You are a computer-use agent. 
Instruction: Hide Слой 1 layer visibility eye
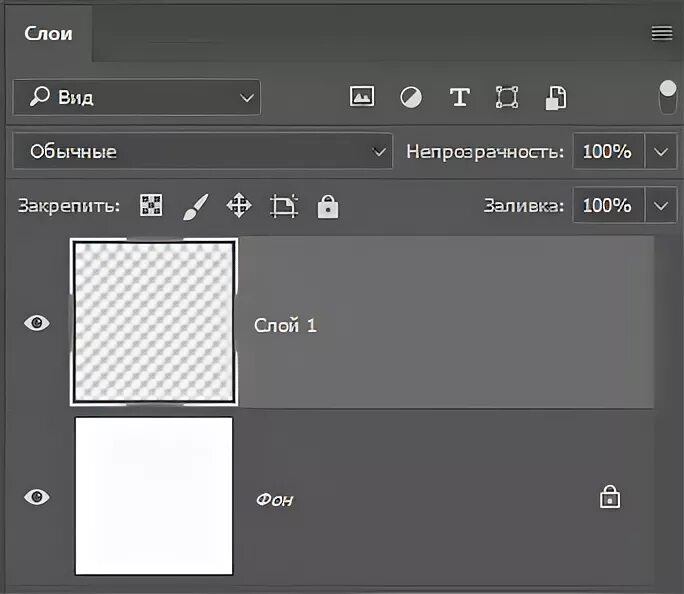[37, 323]
